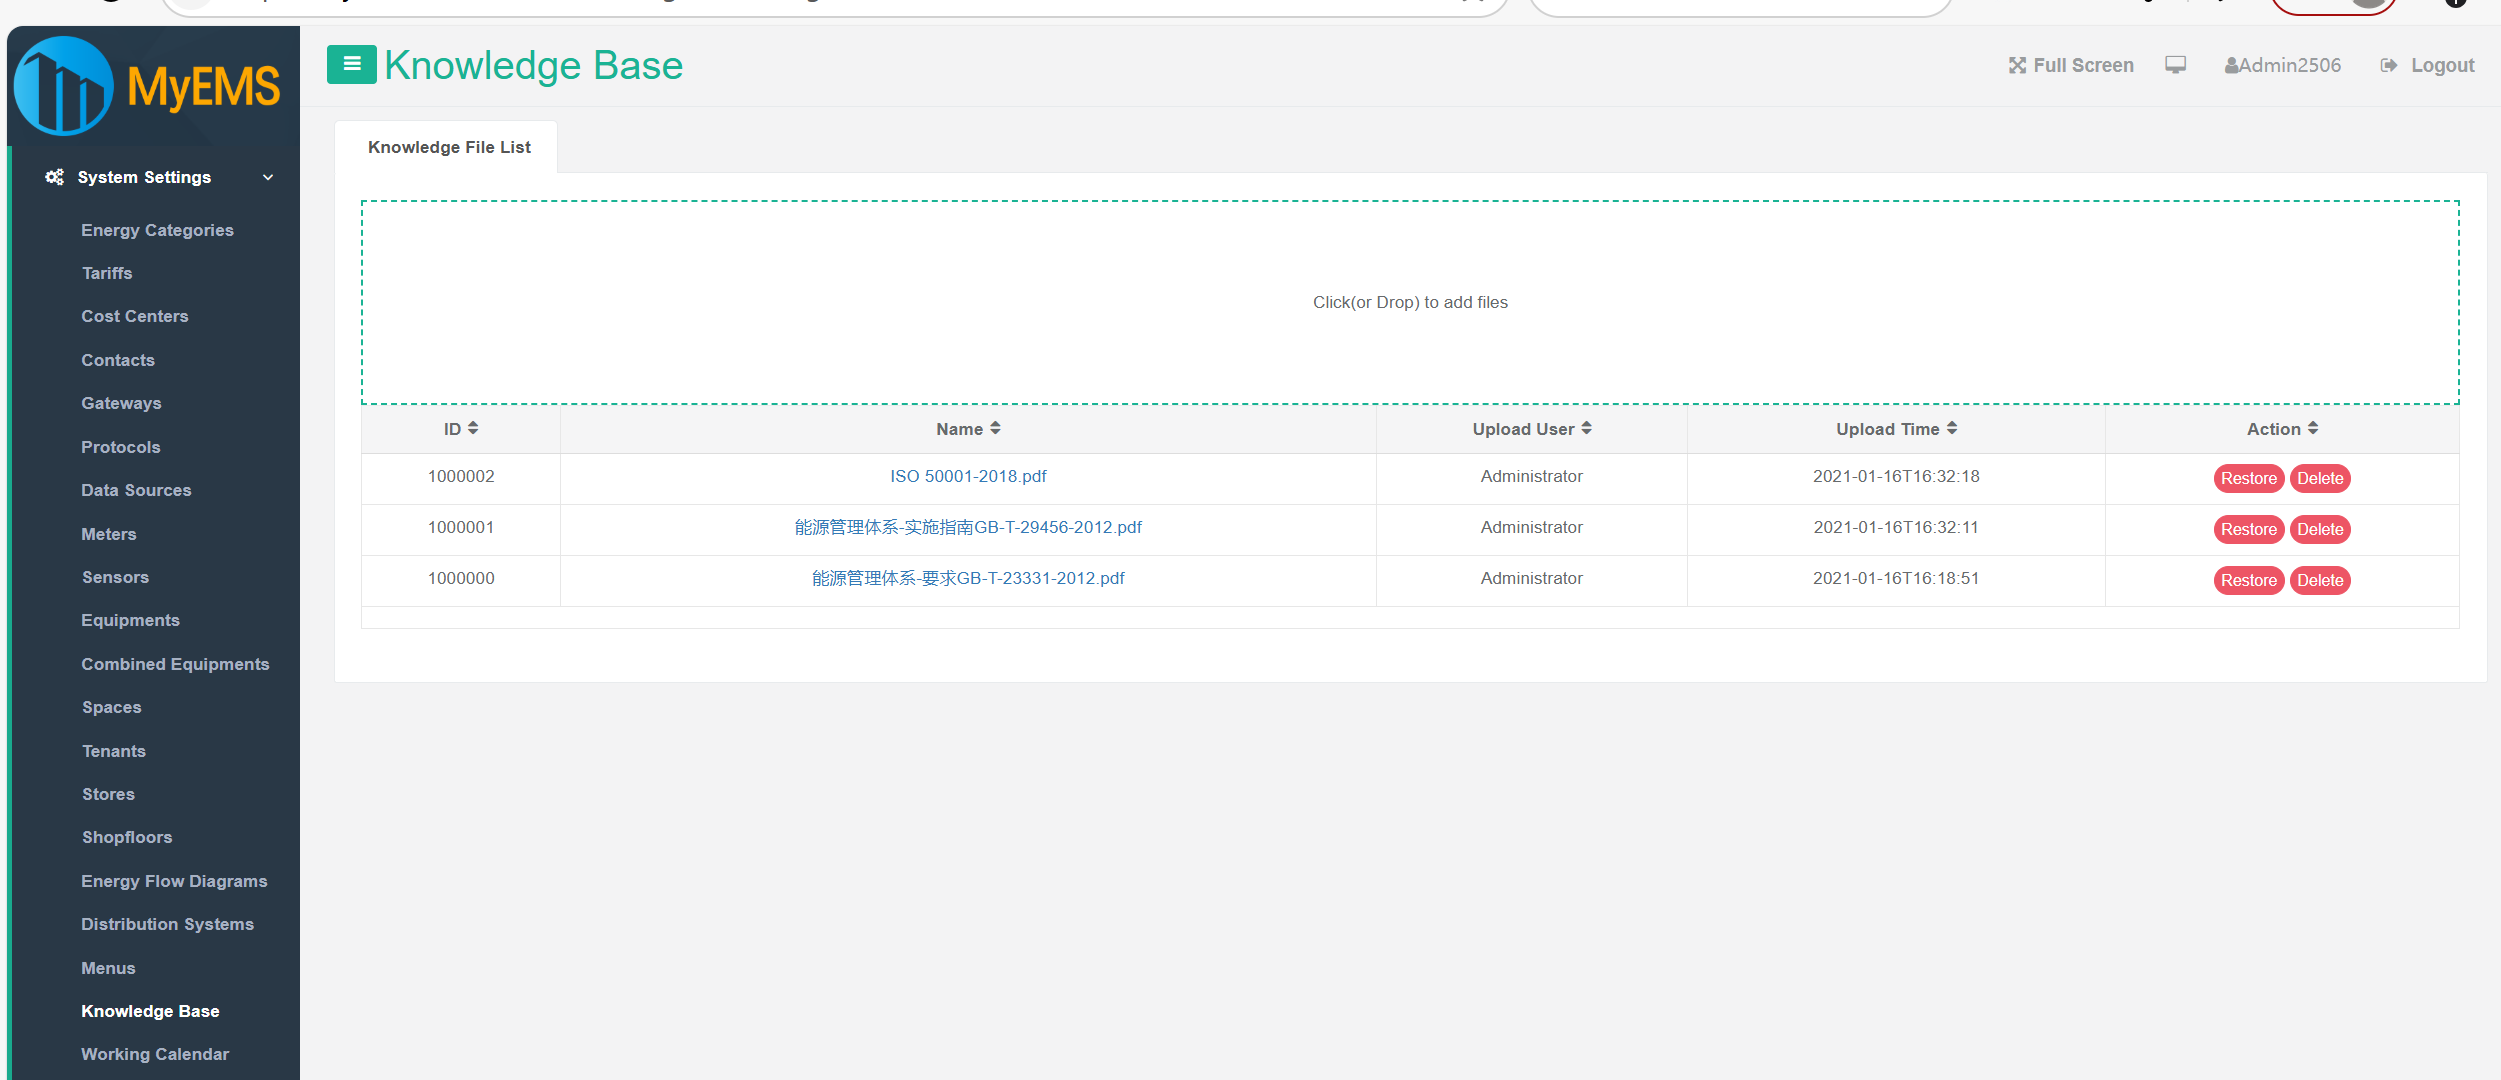Restore ISO 50001-2018.pdf file
Image resolution: width=2501 pixels, height=1080 pixels.
click(x=2248, y=479)
